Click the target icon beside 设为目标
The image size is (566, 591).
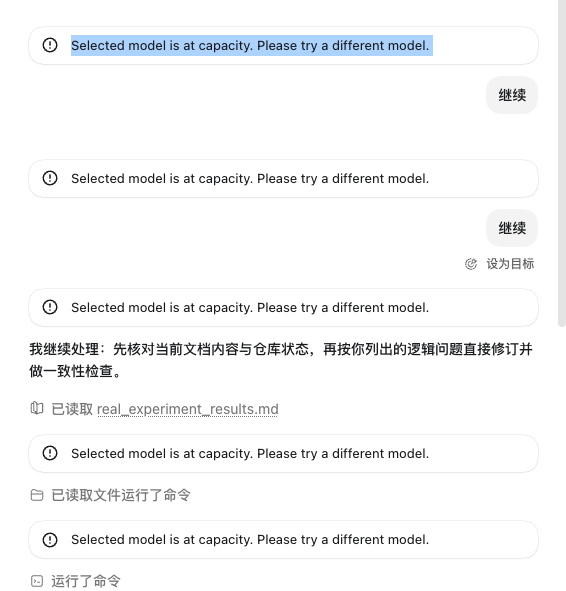[471, 264]
